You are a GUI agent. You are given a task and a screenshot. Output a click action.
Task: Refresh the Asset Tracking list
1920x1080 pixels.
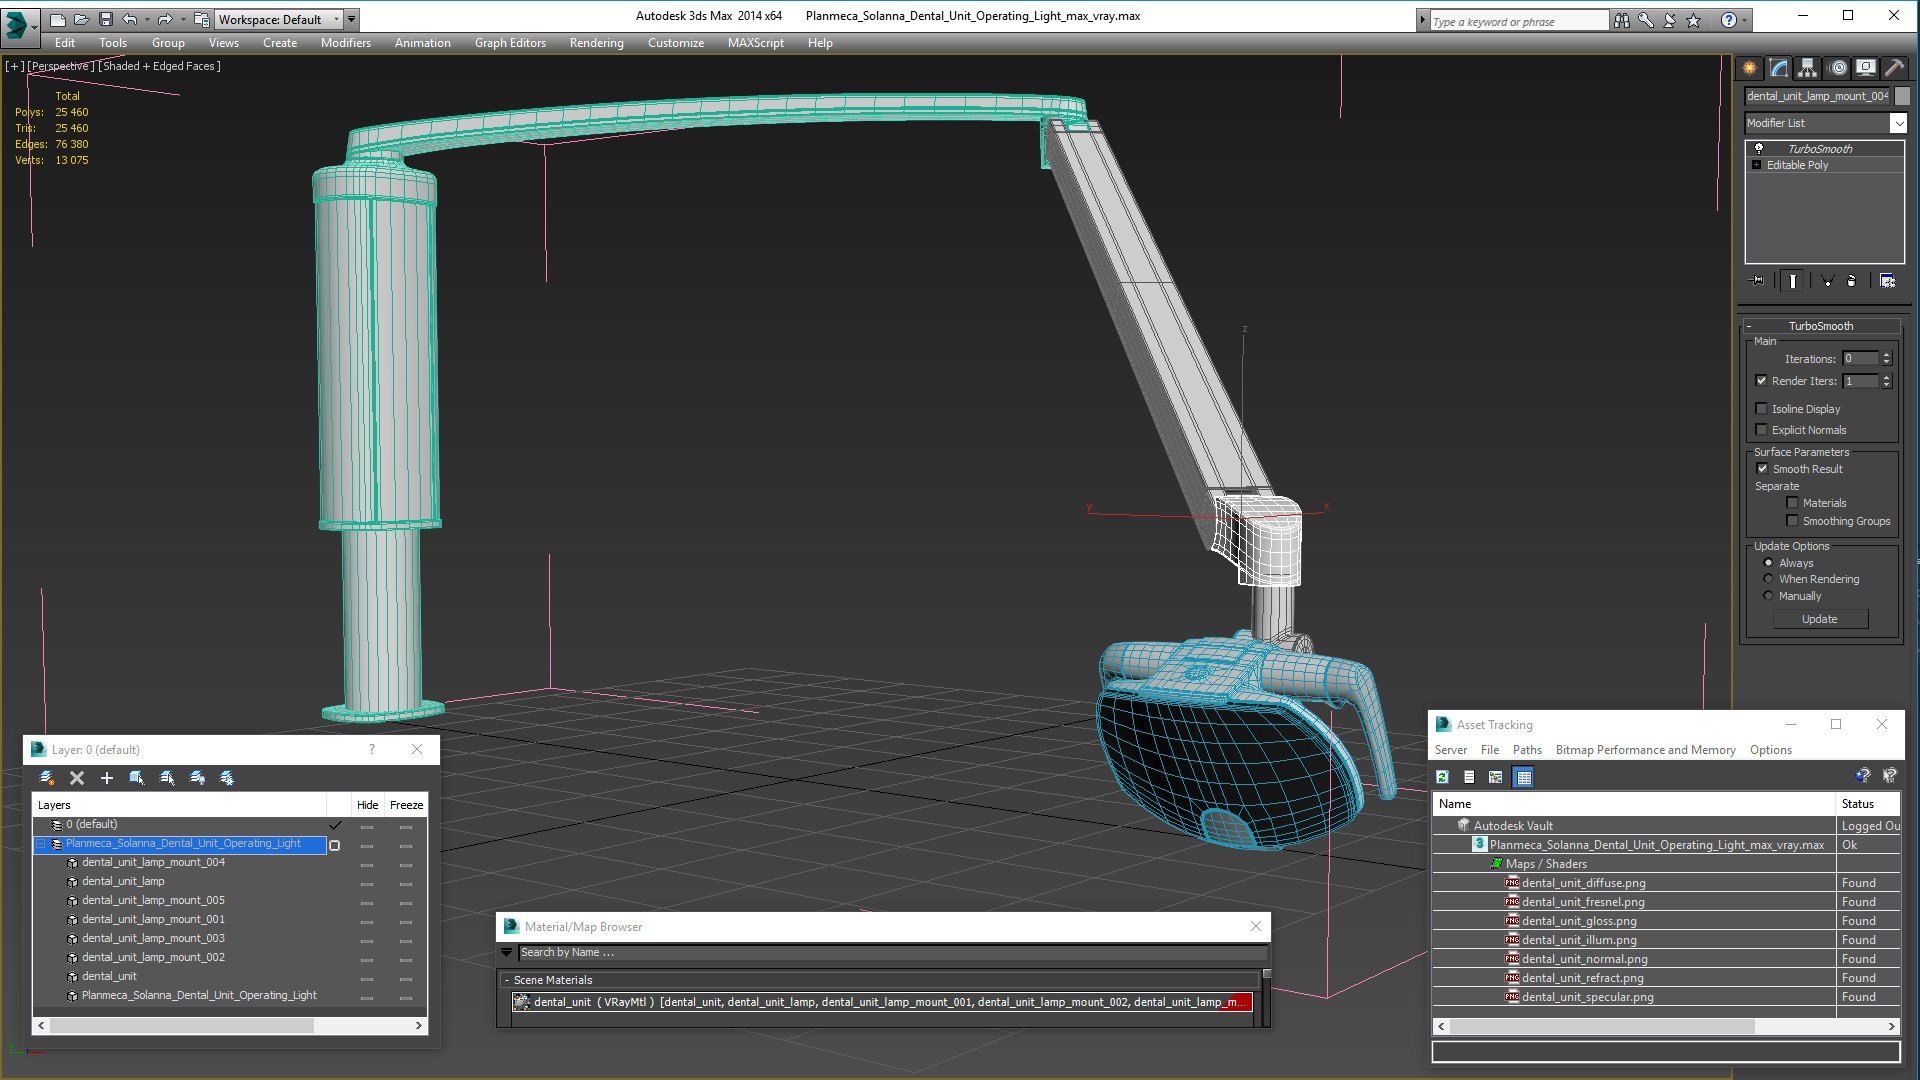coord(1443,777)
